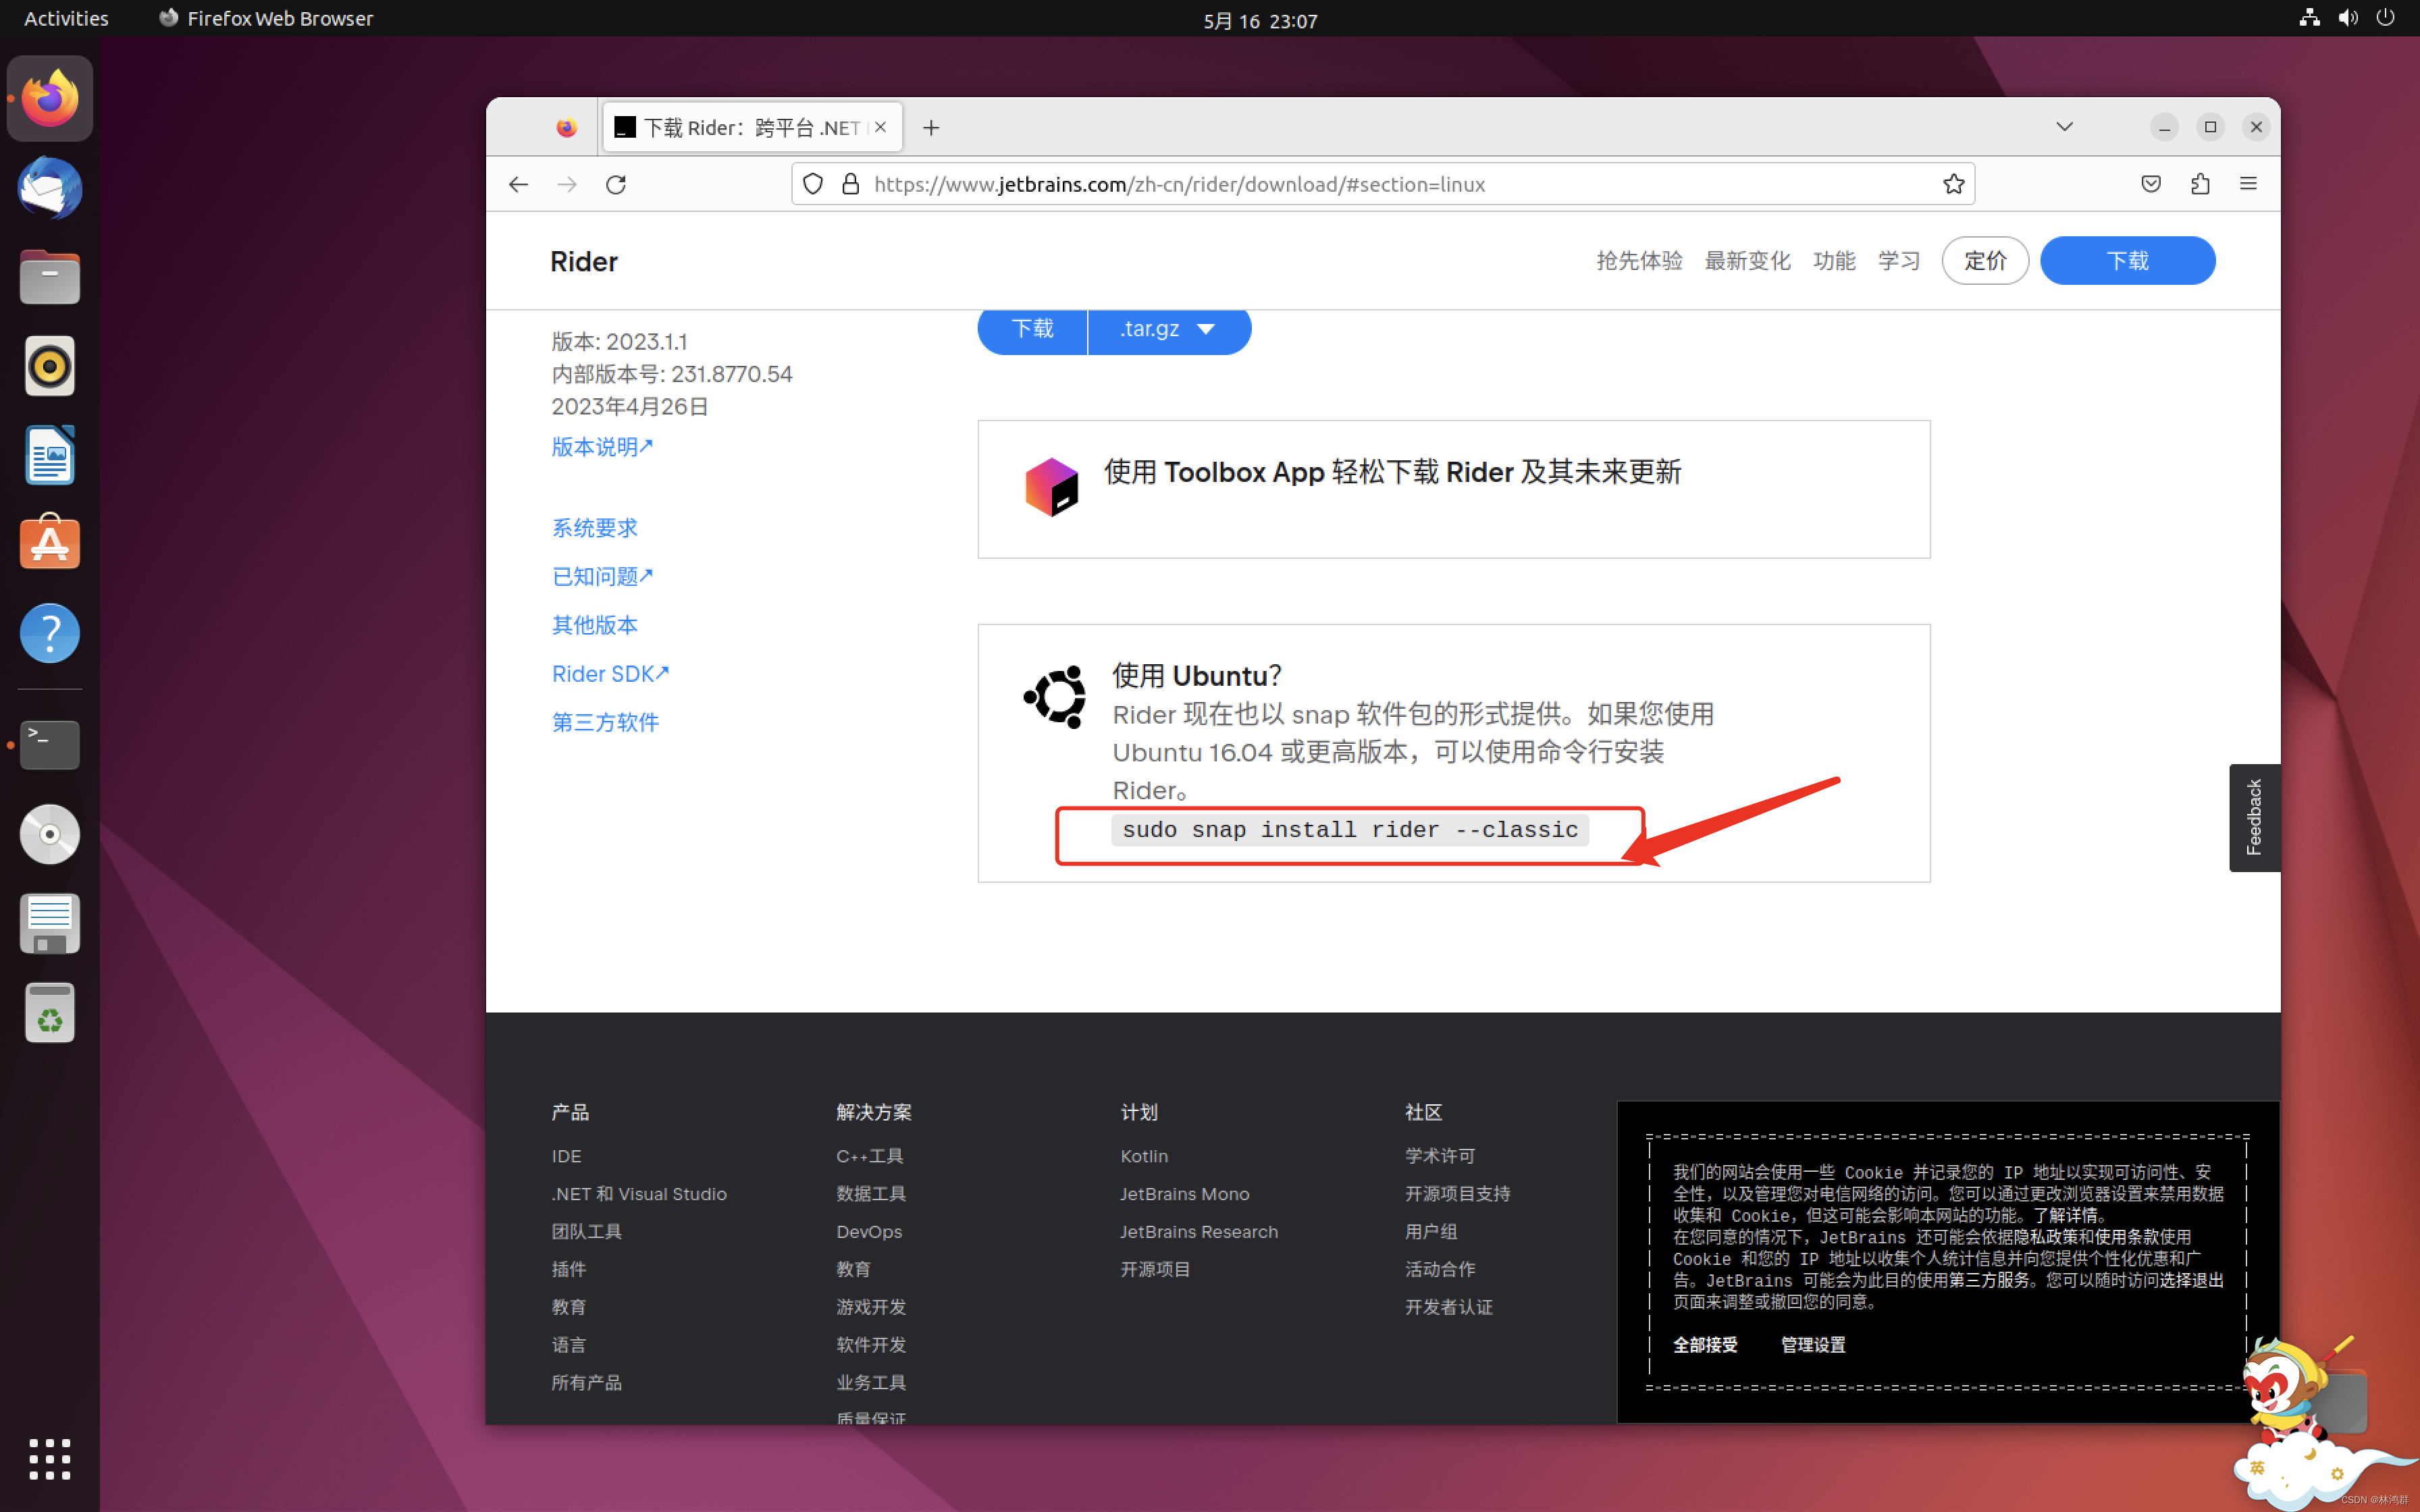Viewport: 2420px width, 1512px height.
Task: Open the Extensions puzzle icon
Action: [2200, 184]
